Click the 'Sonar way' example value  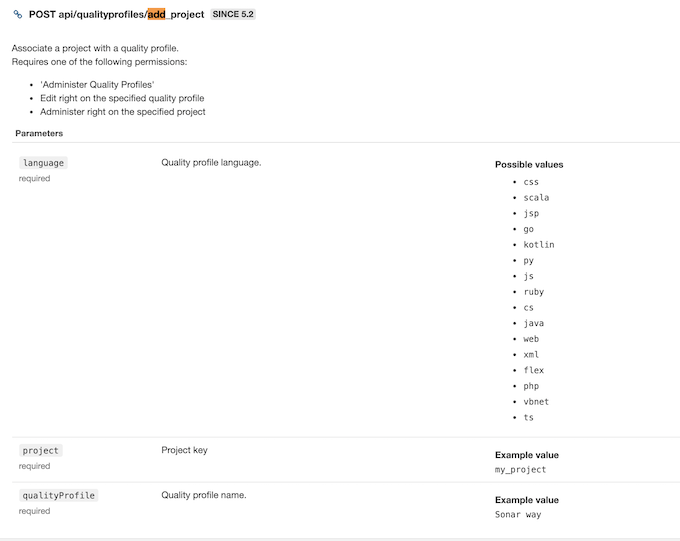(x=518, y=515)
